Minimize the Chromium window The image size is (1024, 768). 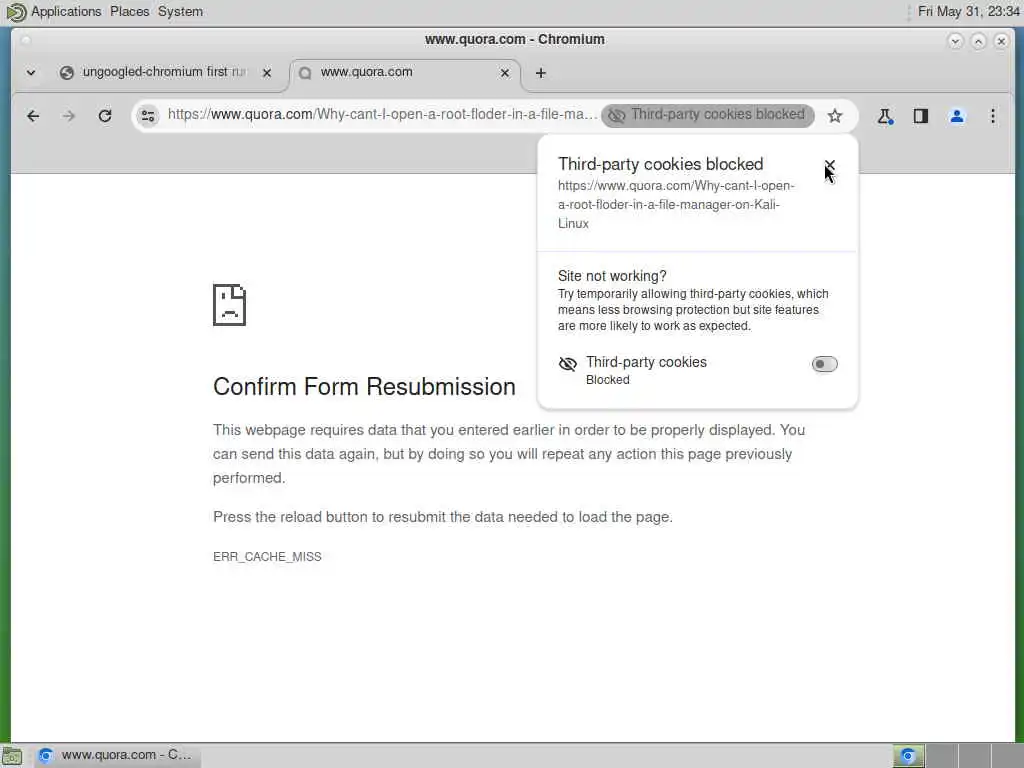pos(955,41)
